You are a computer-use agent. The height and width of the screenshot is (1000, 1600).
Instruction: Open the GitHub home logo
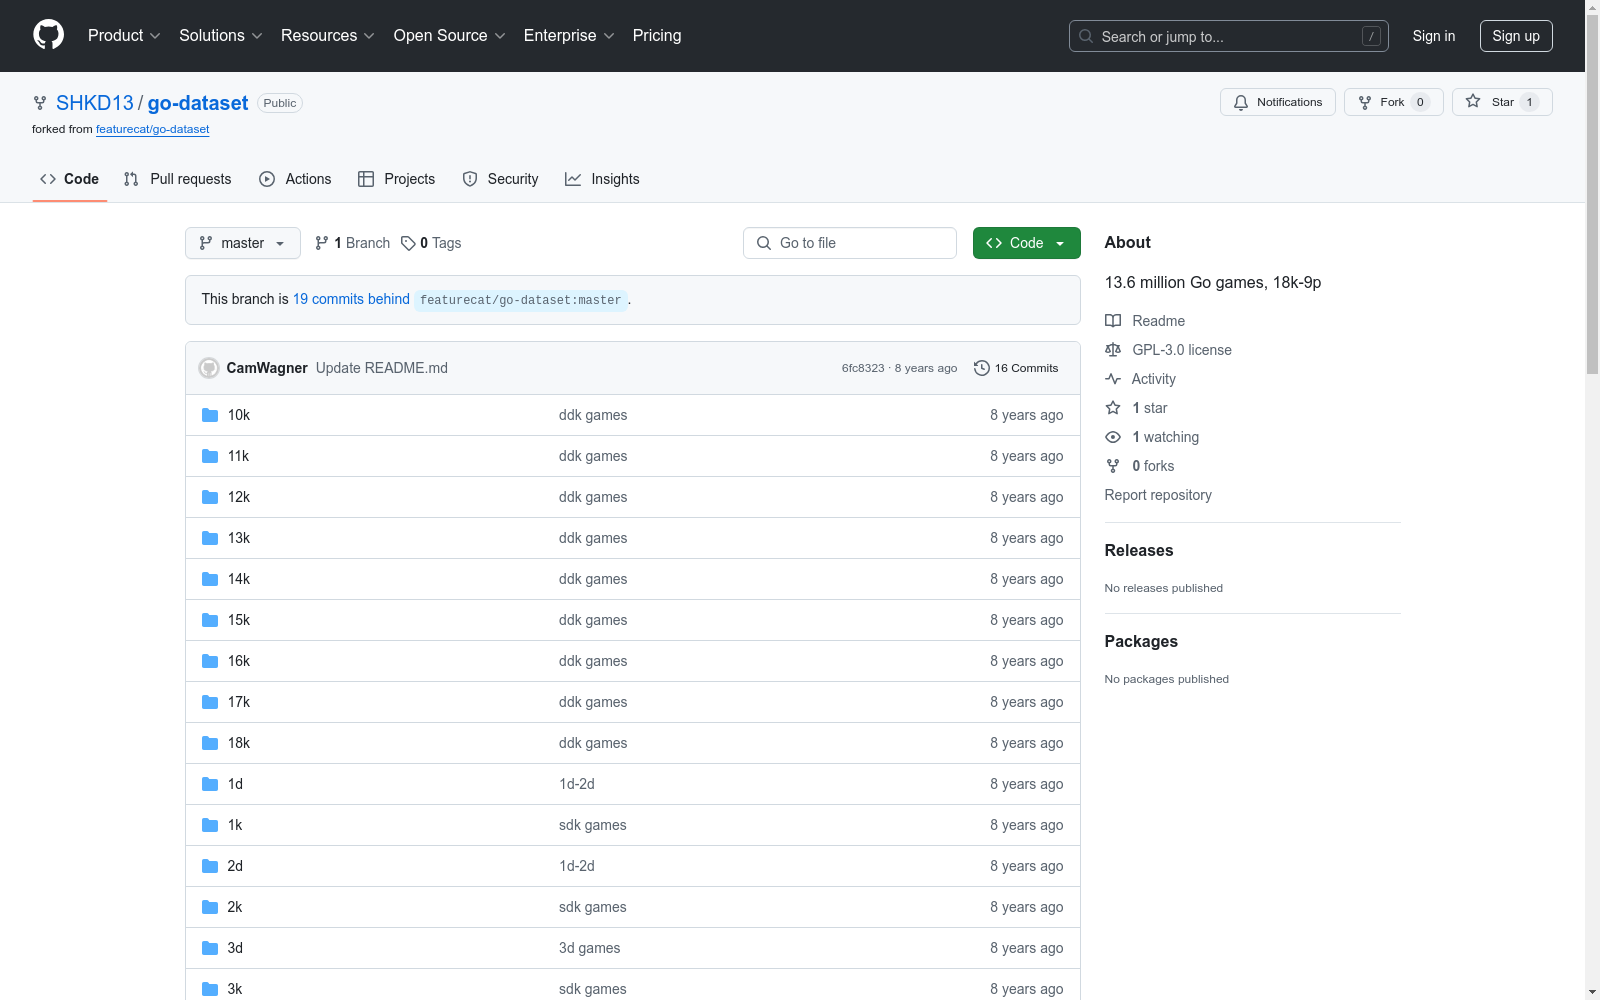tap(48, 35)
